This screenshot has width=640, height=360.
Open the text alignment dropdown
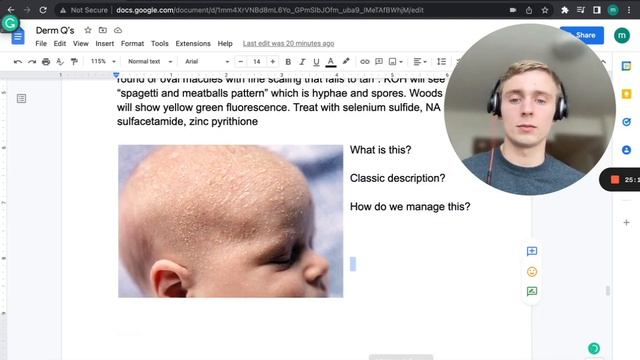[x=420, y=62]
